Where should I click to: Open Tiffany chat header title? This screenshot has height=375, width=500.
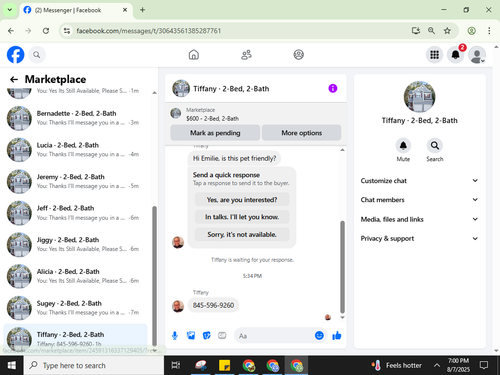[231, 89]
